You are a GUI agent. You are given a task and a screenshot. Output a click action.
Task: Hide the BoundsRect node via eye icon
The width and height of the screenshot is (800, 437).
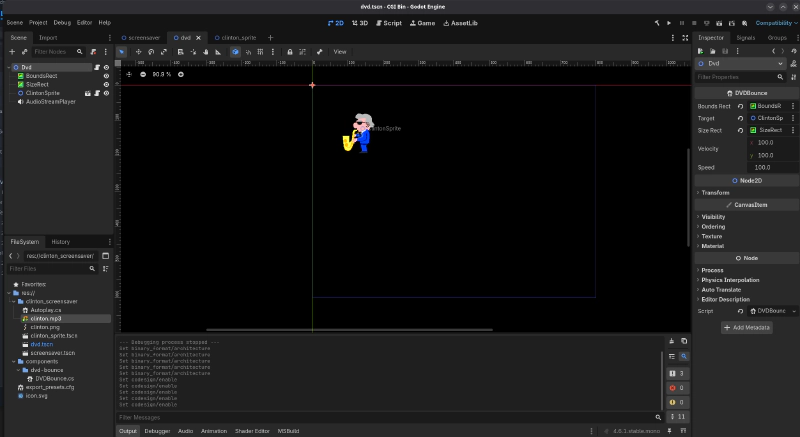tap(106, 76)
